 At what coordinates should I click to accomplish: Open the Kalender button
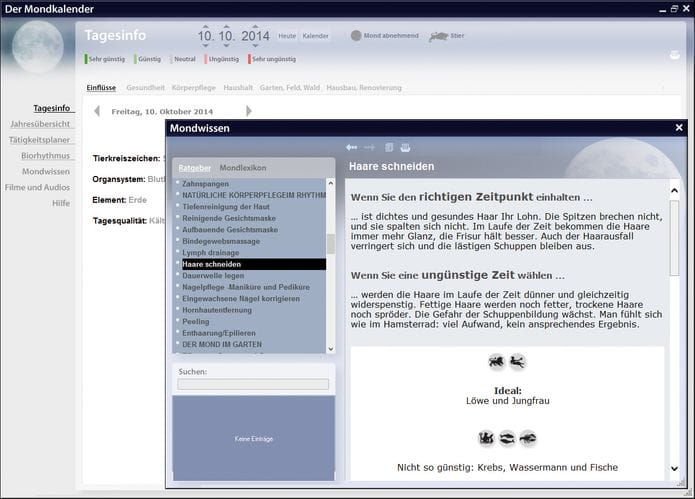pyautogui.click(x=315, y=36)
